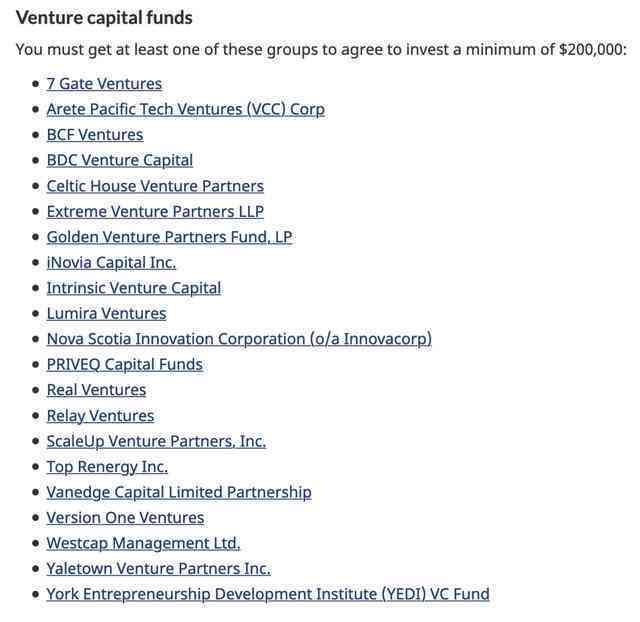
Task: Open BCF Ventures link
Action: (95, 135)
